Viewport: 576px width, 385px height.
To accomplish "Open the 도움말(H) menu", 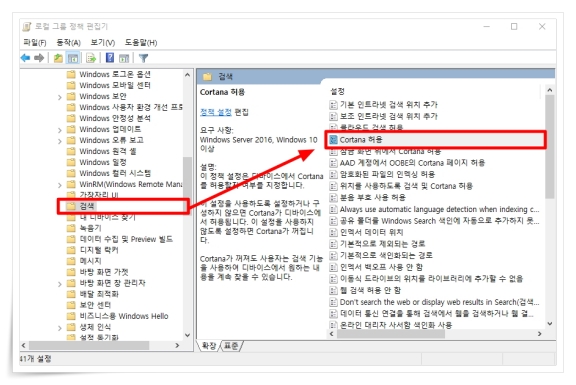I will tap(141, 43).
